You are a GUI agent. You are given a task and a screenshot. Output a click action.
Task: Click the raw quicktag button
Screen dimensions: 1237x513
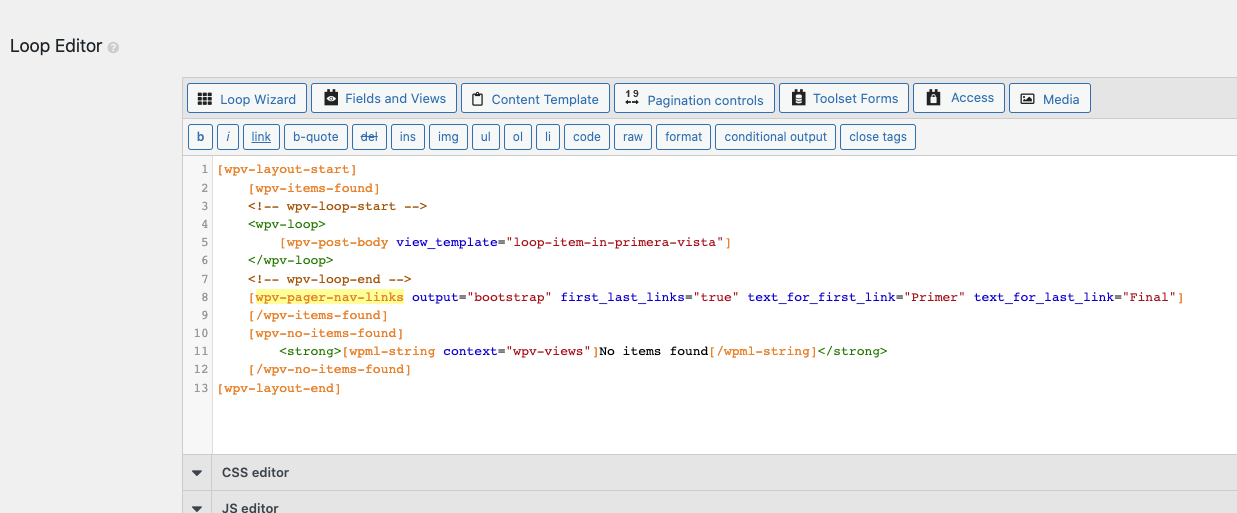coord(633,137)
